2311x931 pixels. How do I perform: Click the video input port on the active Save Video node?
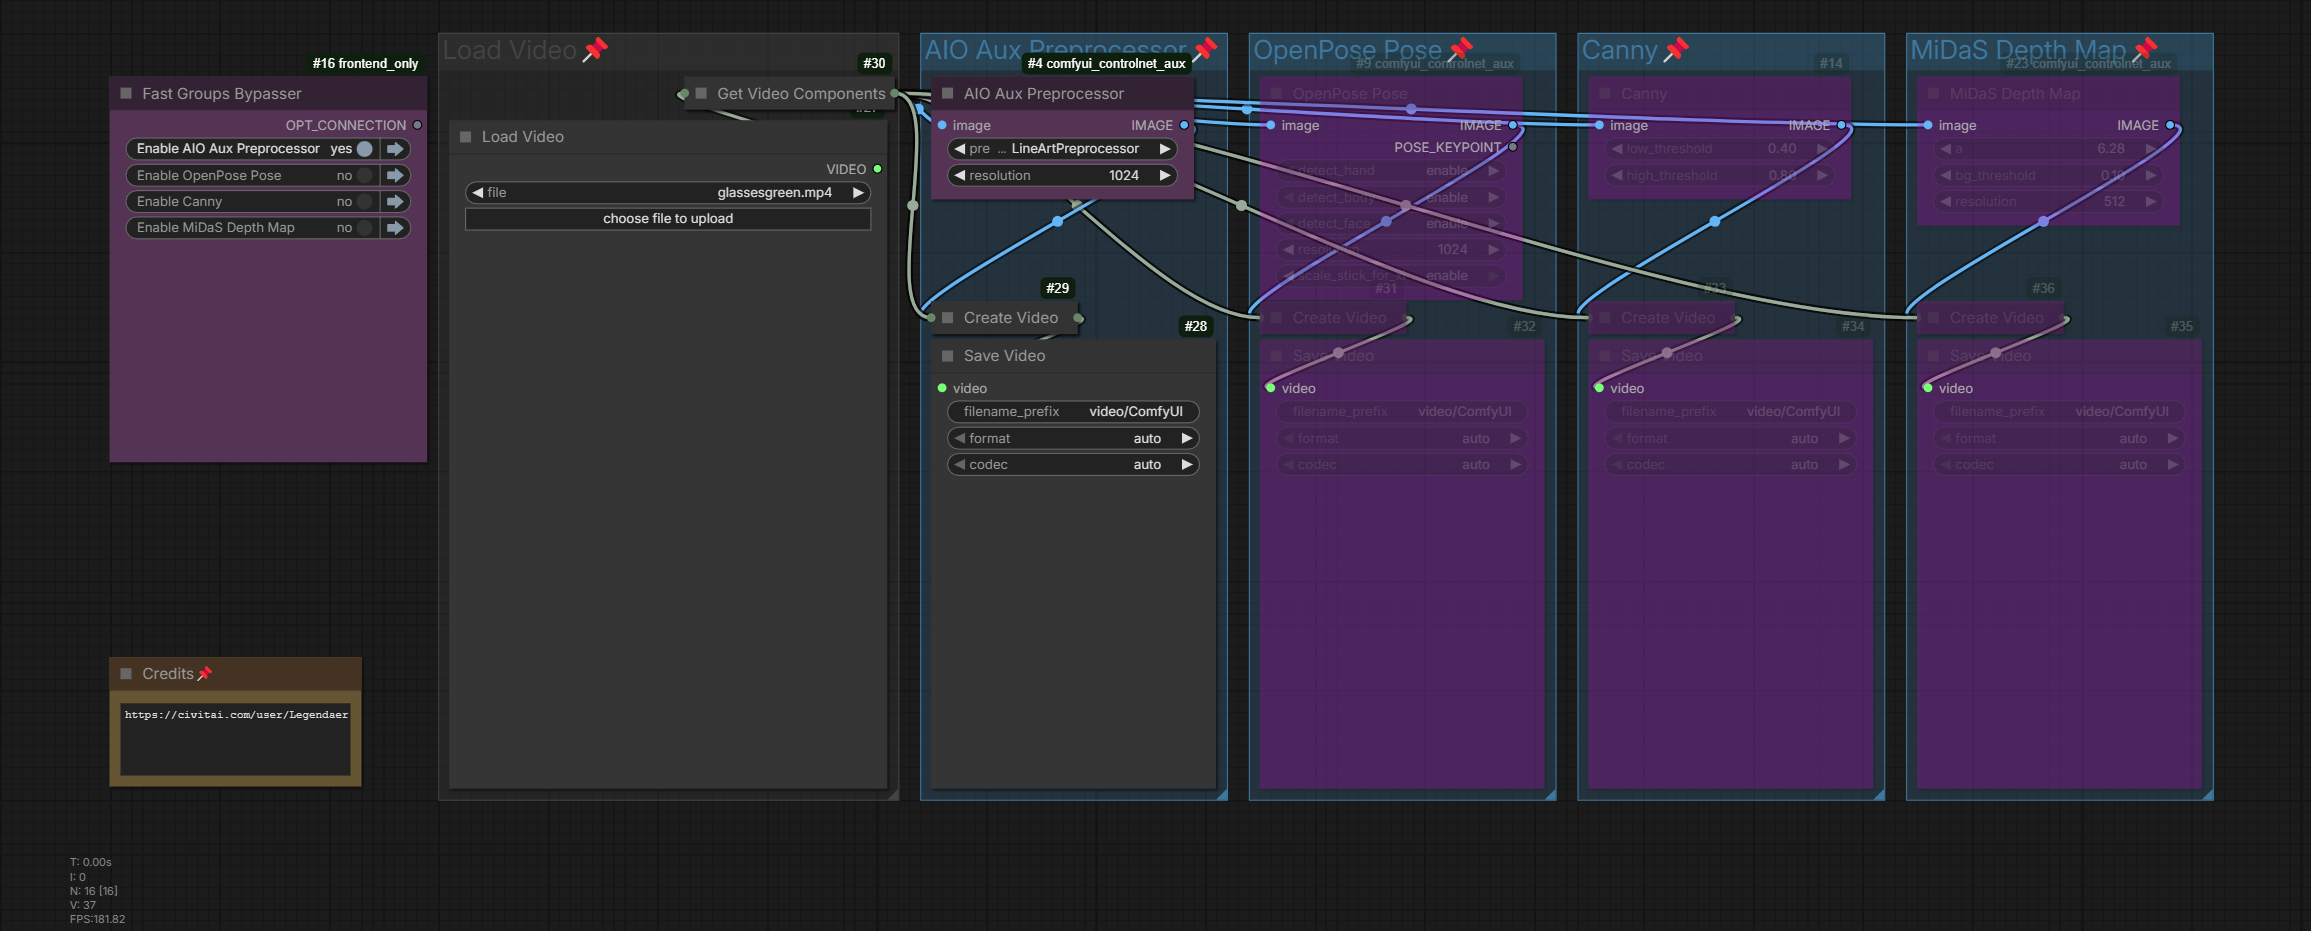(942, 388)
